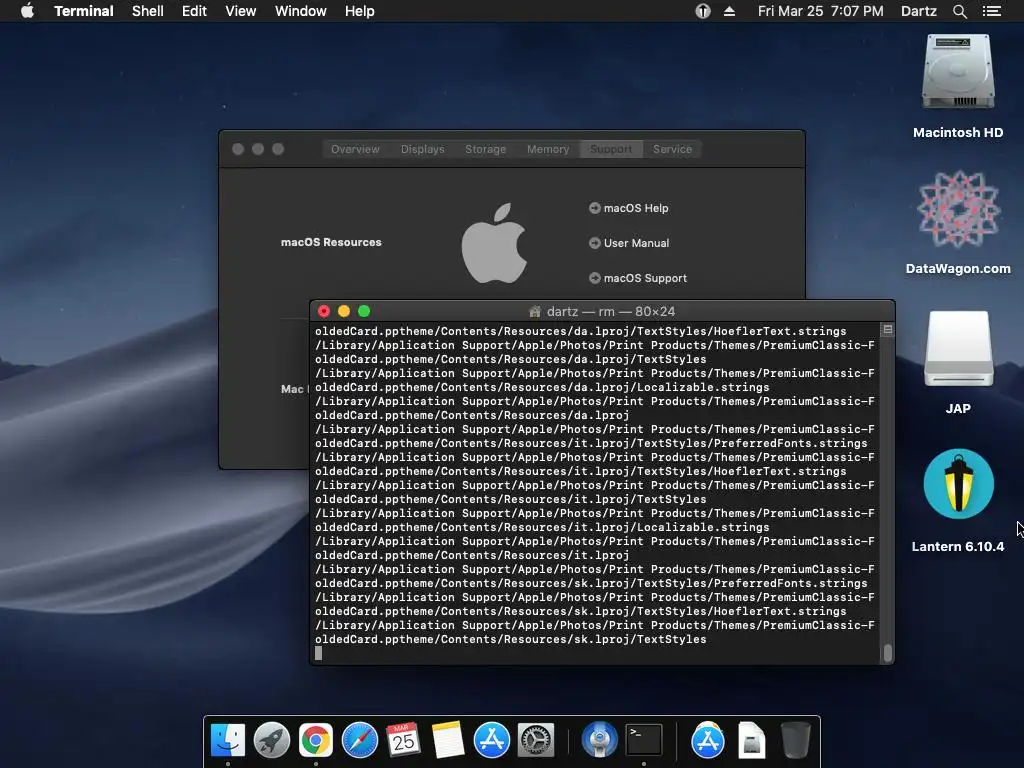
Task: Open the blue round utility app in Dock
Action: tap(600, 741)
